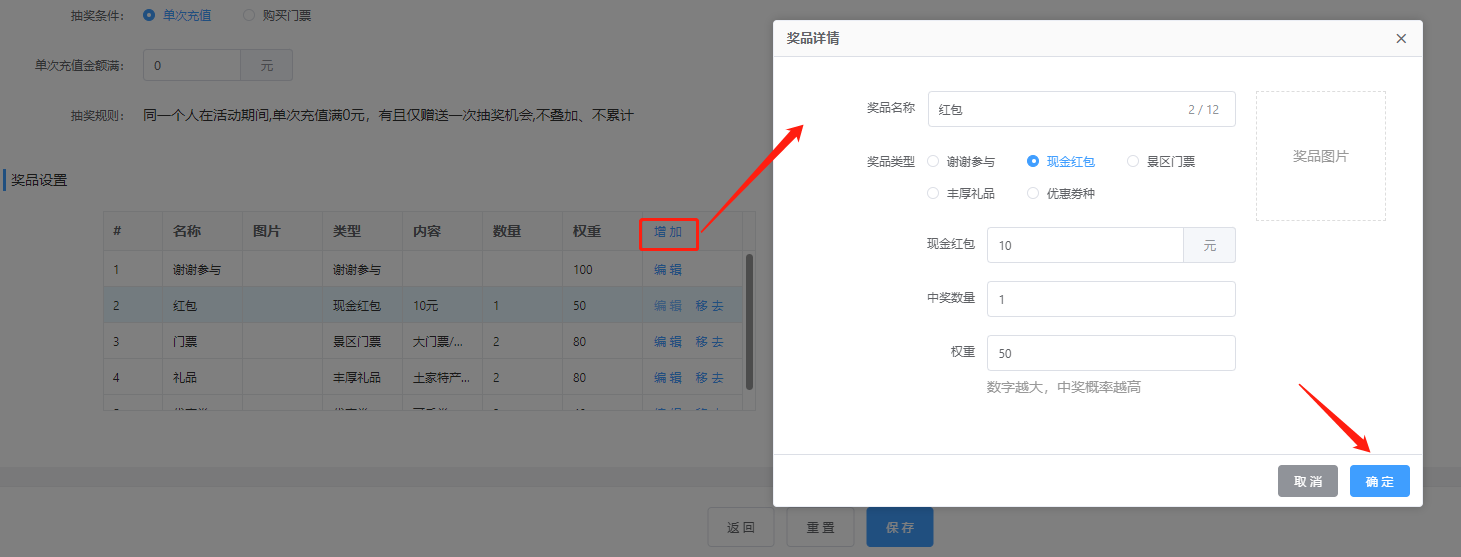Choose 优惠券种 as prize type
The height and width of the screenshot is (557, 1461).
pyautogui.click(x=1033, y=193)
